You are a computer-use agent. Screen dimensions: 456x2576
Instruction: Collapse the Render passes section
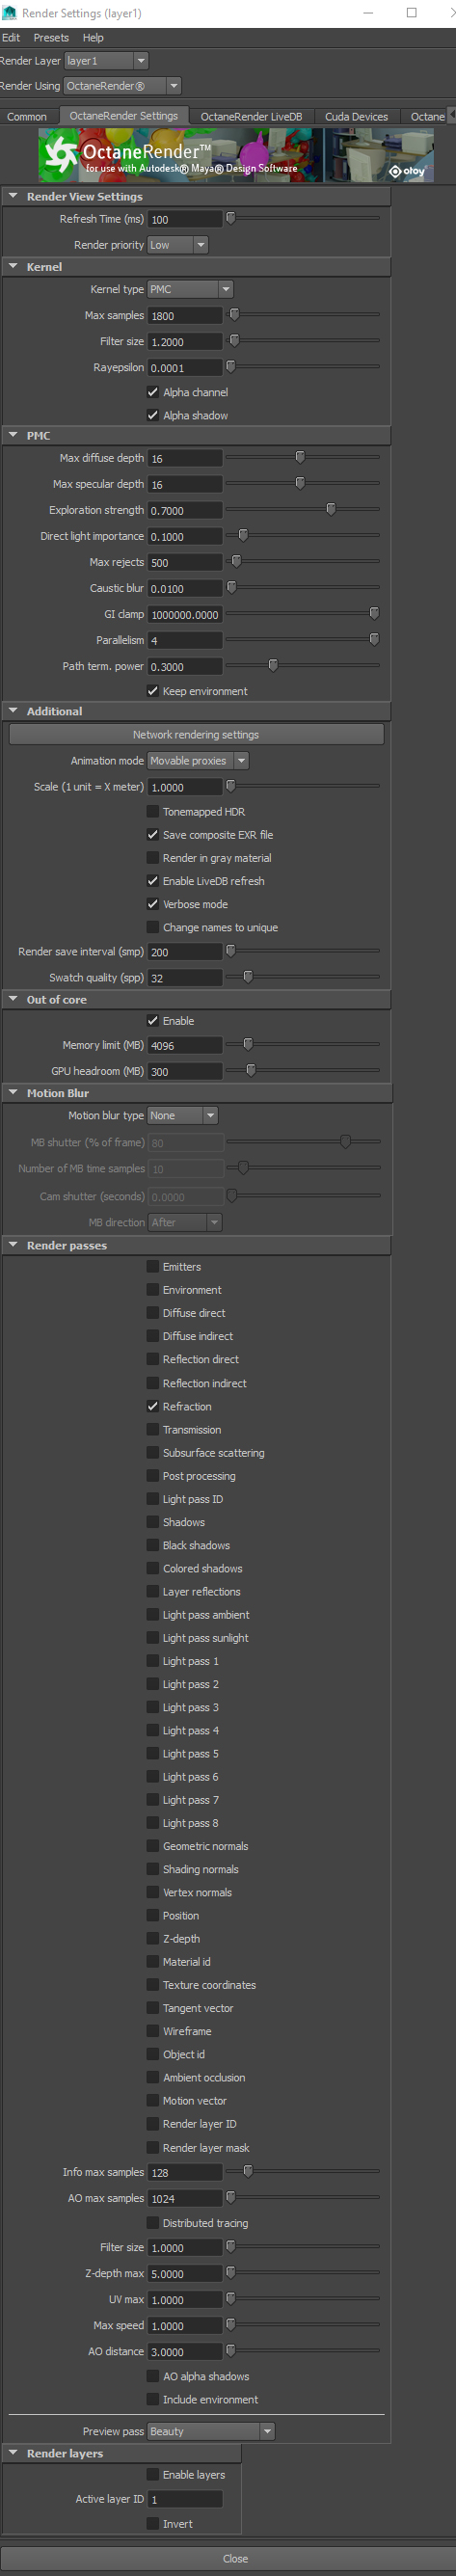pos(13,1245)
